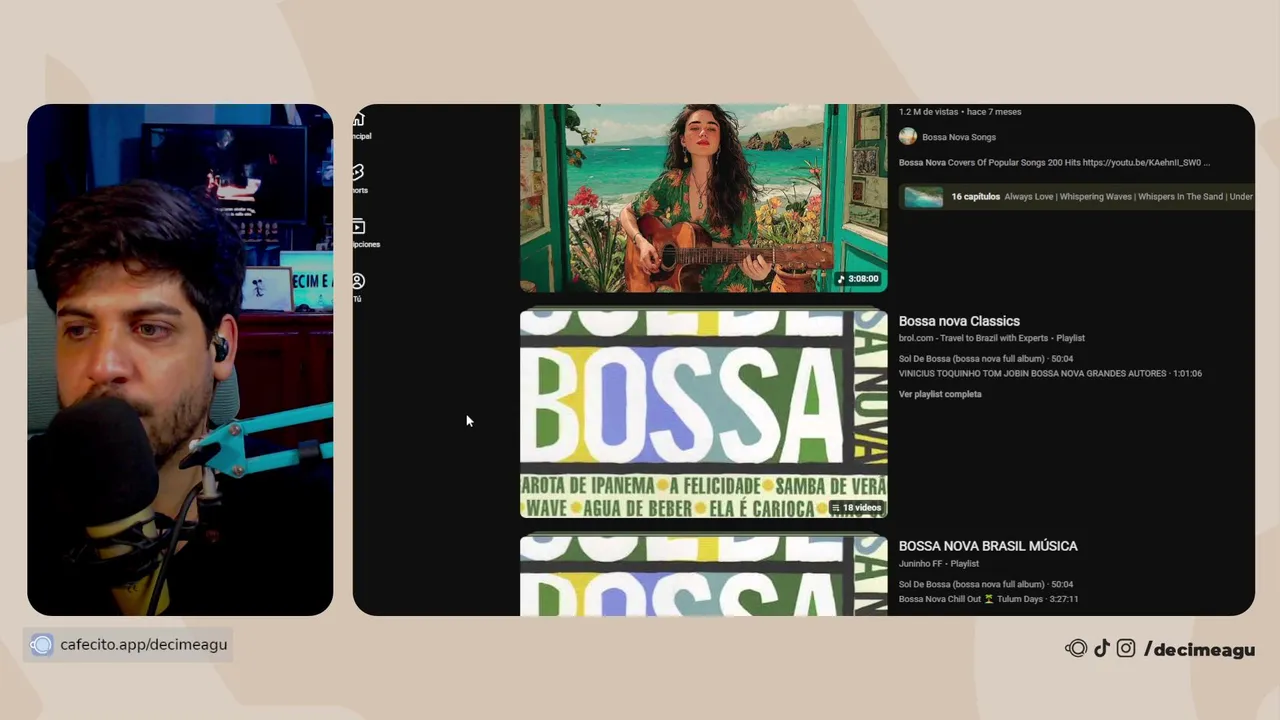Image resolution: width=1280 pixels, height=720 pixels.
Task: Click Bossa Nova Chill Out Tulum Days entry
Action: pyautogui.click(x=988, y=599)
